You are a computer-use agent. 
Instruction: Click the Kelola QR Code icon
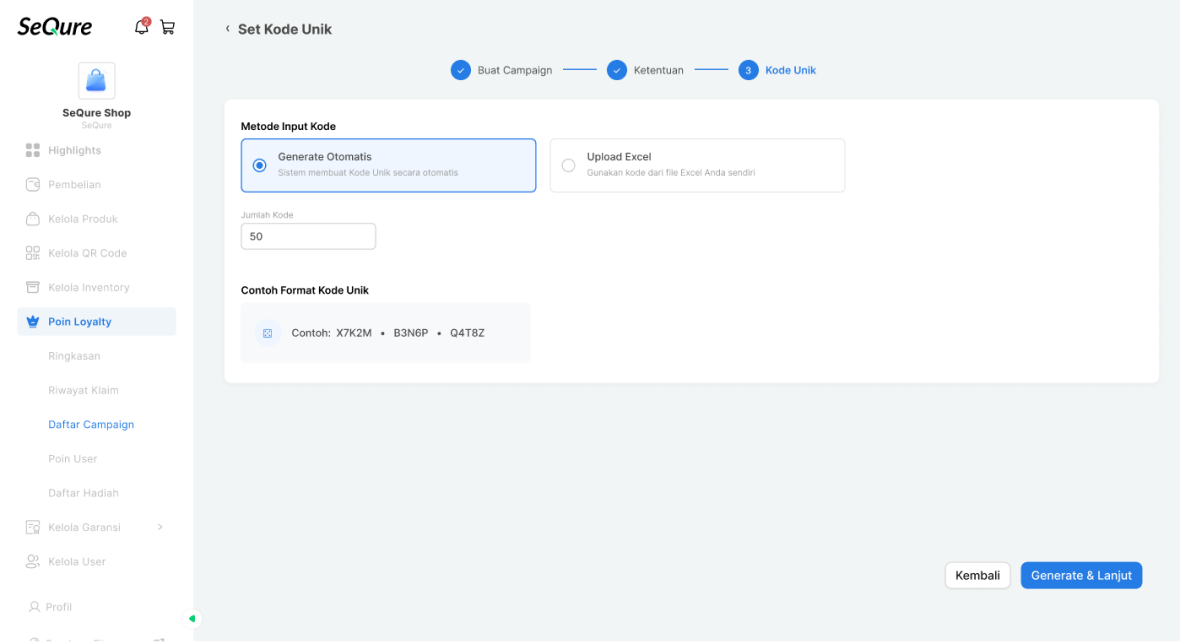(x=32, y=253)
